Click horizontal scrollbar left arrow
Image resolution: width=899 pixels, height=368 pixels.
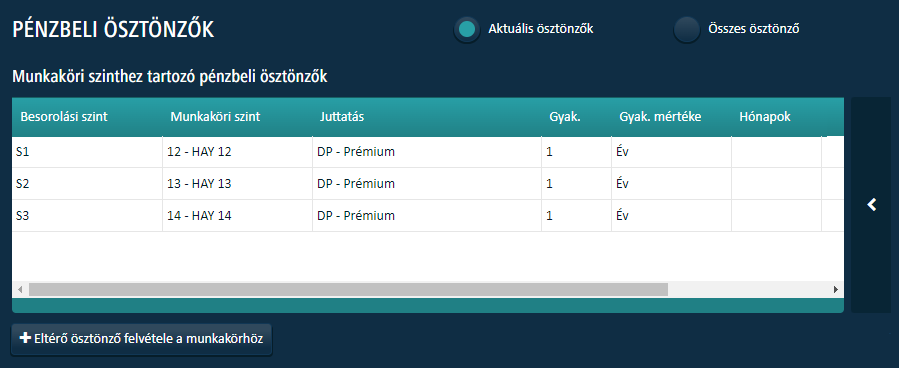20,289
